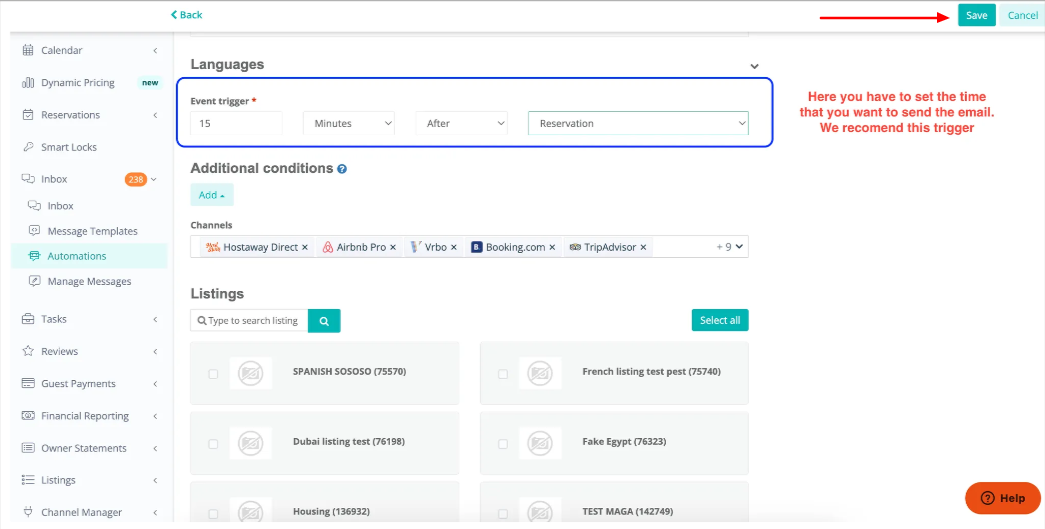1045x529 pixels.
Task: Remove the Booking.com channel tag
Action: [552, 247]
